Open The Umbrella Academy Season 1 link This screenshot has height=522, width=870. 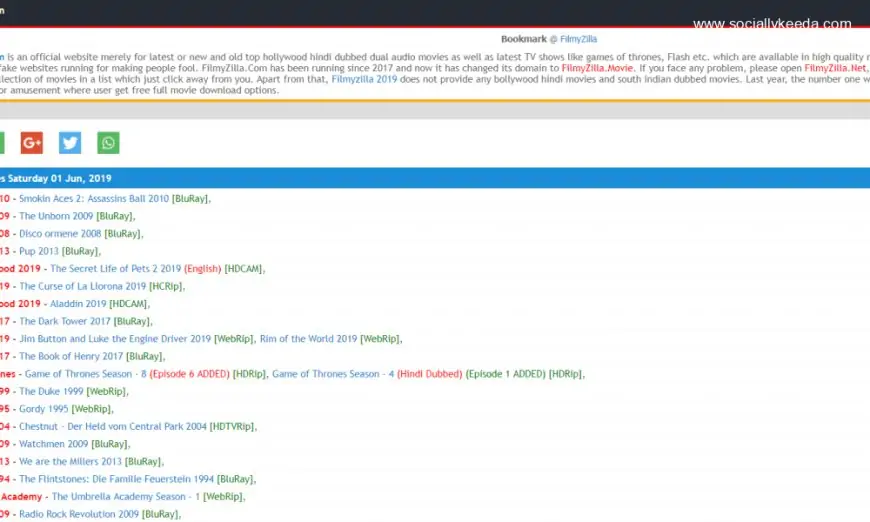125,497
